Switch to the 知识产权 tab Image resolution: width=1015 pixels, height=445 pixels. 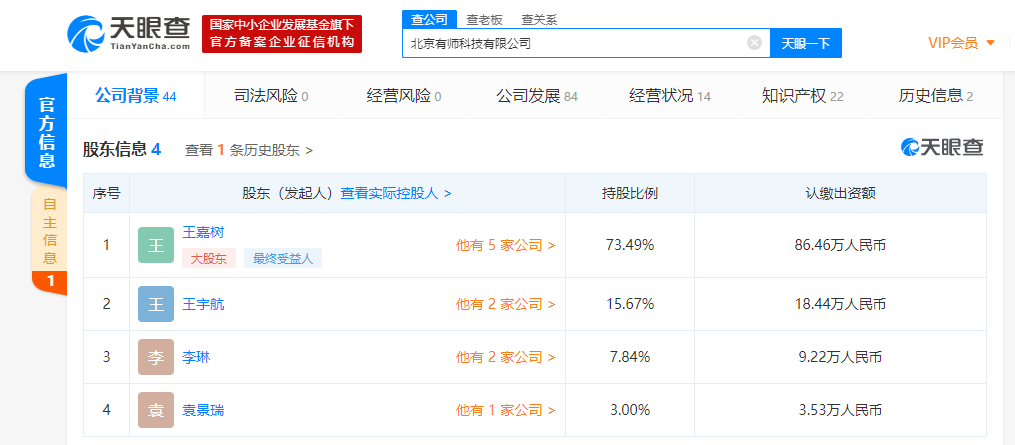(802, 96)
